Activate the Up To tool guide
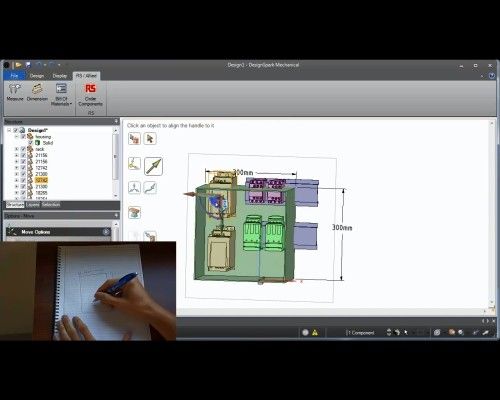This screenshot has height=400, width=500. tap(150, 236)
